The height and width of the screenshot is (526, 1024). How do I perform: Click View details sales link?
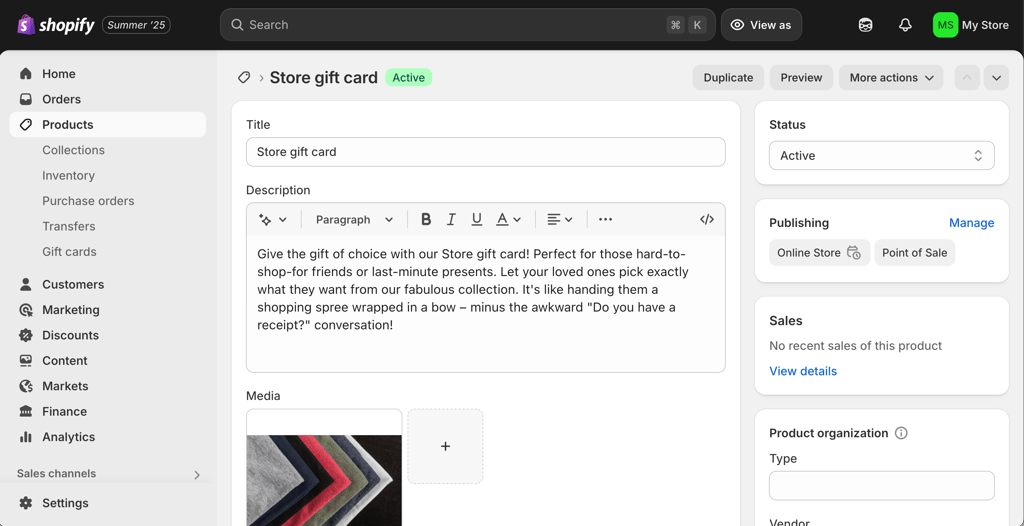tap(803, 371)
